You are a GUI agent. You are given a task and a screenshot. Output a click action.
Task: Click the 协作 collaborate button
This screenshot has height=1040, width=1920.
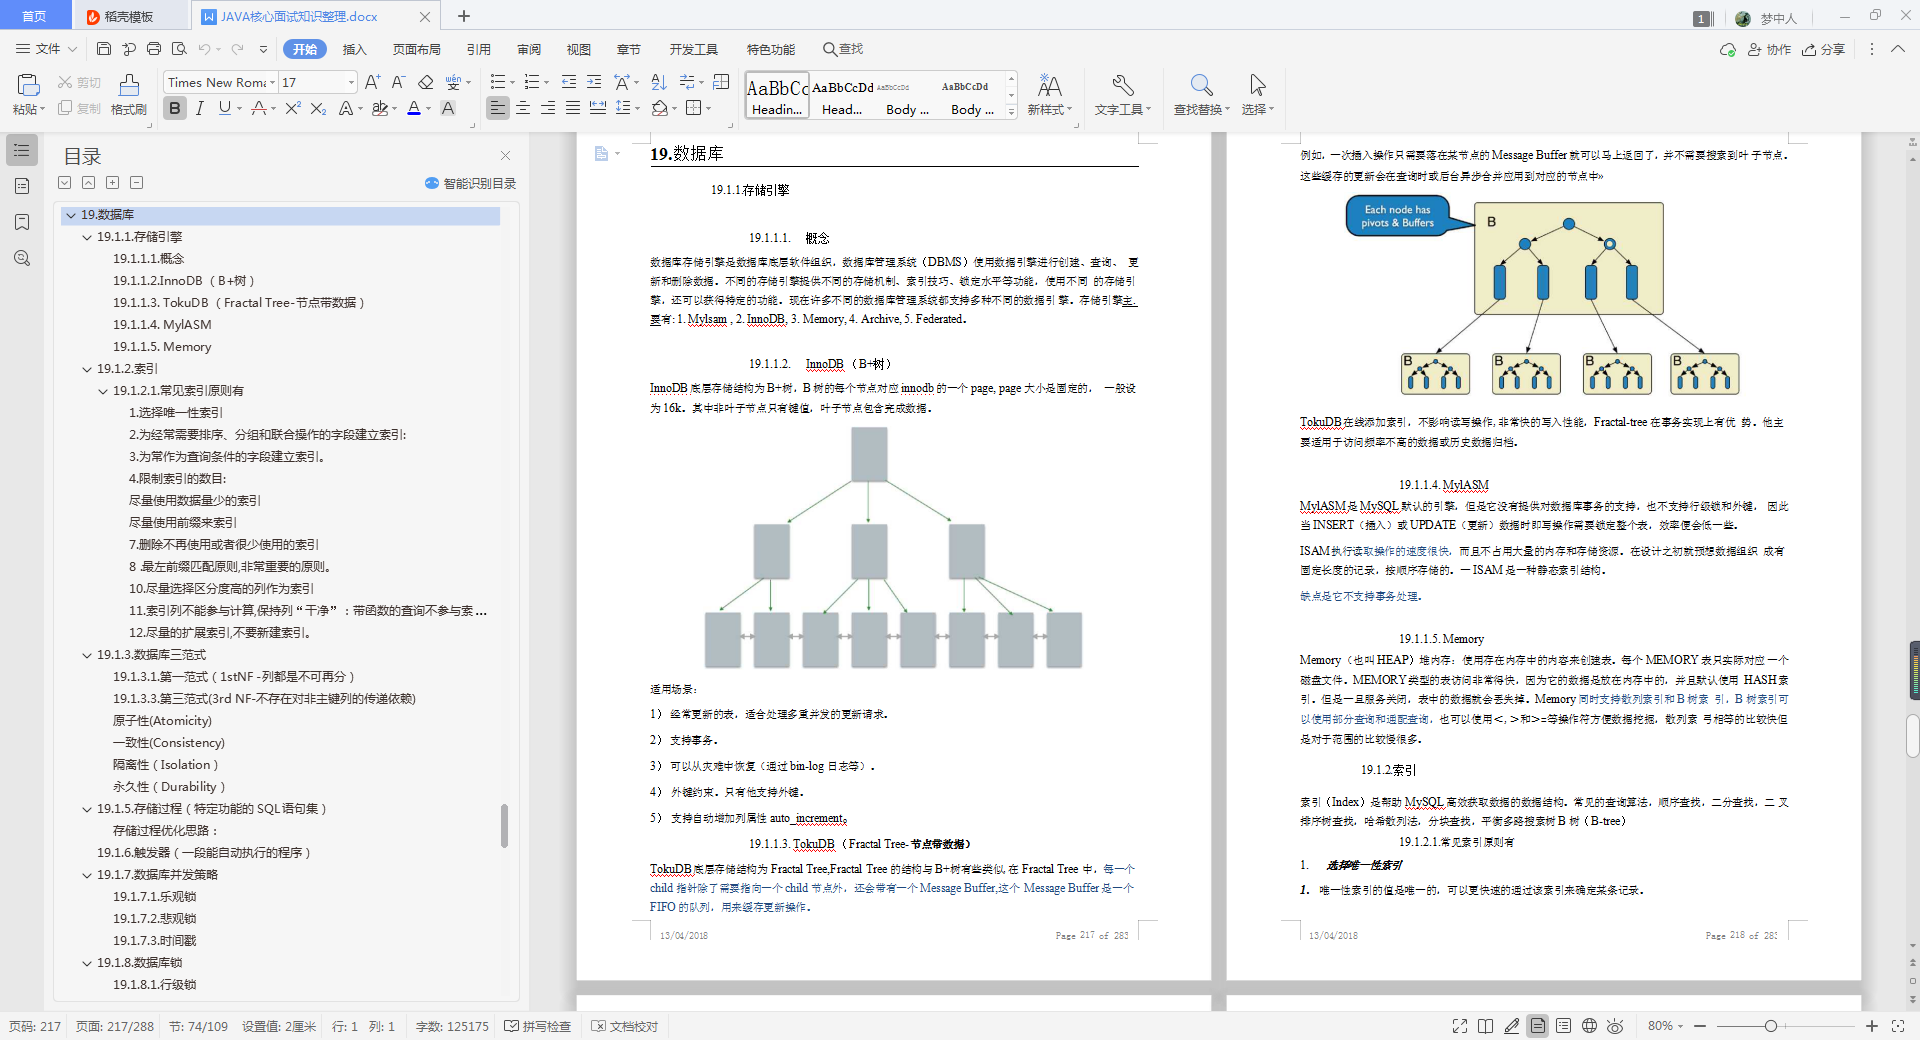coord(1769,49)
